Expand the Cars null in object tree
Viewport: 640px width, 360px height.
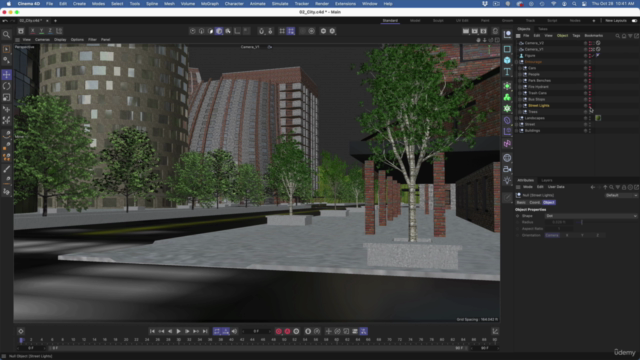[x=520, y=68]
